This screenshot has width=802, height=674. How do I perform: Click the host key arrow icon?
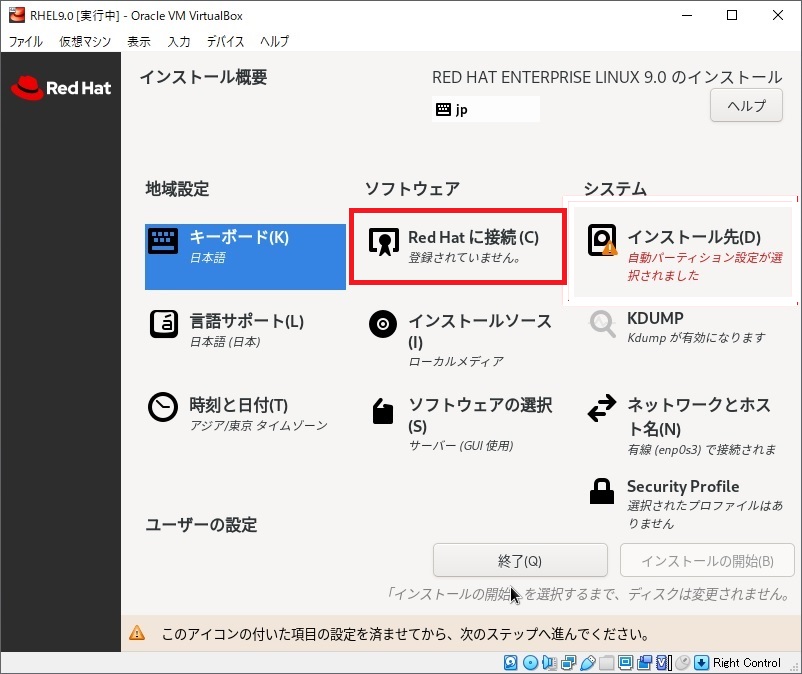(x=701, y=663)
